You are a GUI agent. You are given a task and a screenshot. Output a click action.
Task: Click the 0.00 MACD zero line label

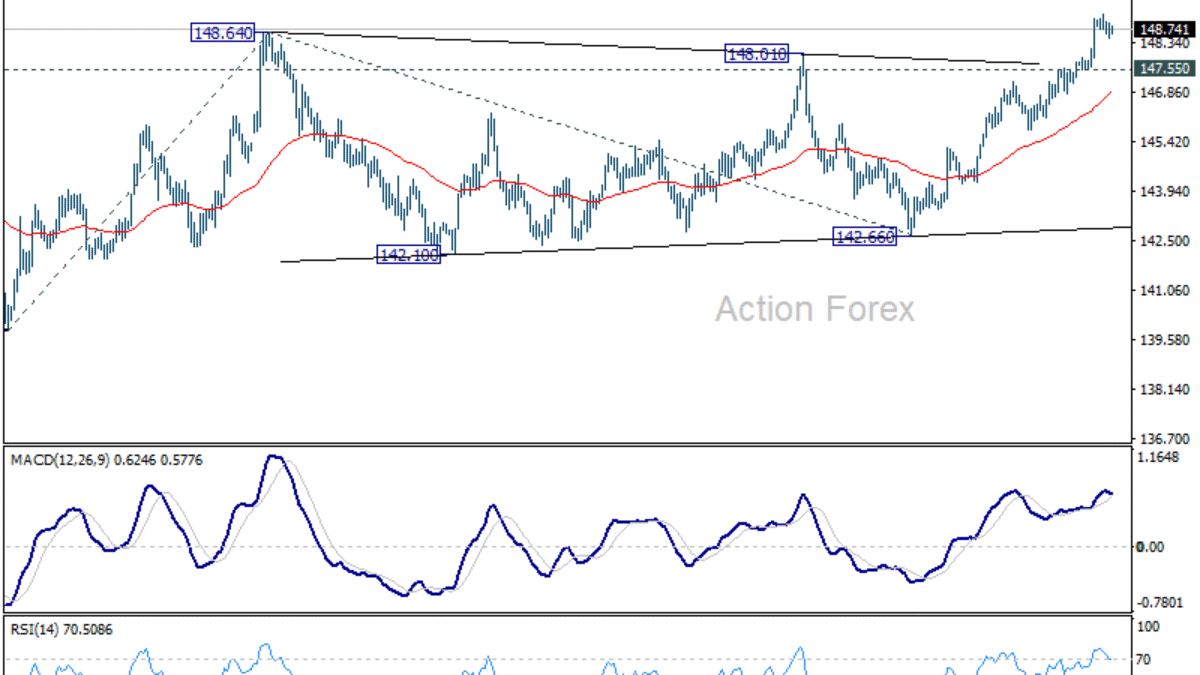point(1152,548)
